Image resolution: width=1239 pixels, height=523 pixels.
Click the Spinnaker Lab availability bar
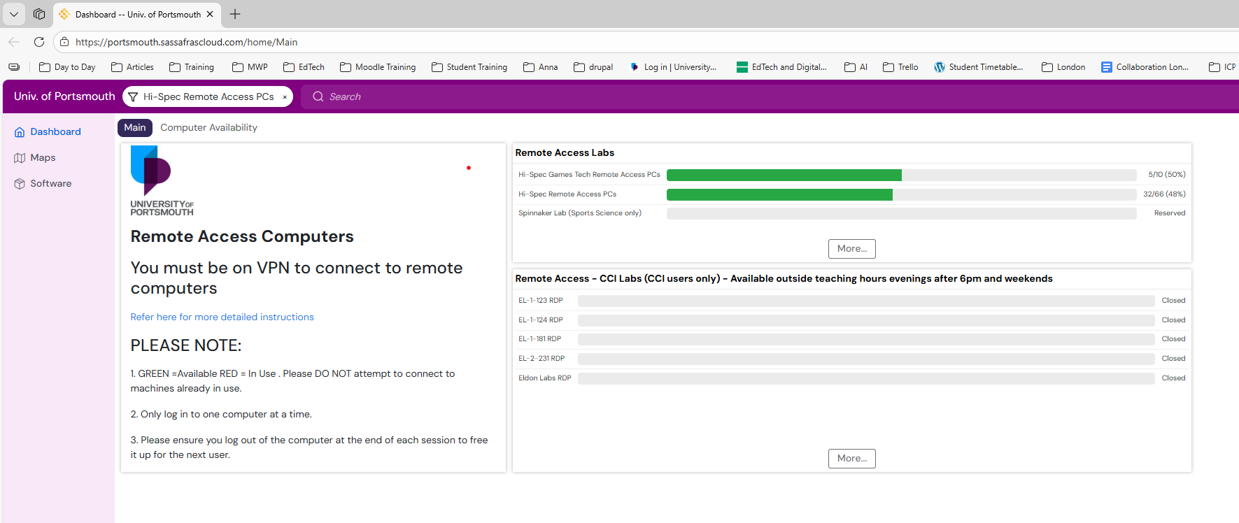[901, 213]
